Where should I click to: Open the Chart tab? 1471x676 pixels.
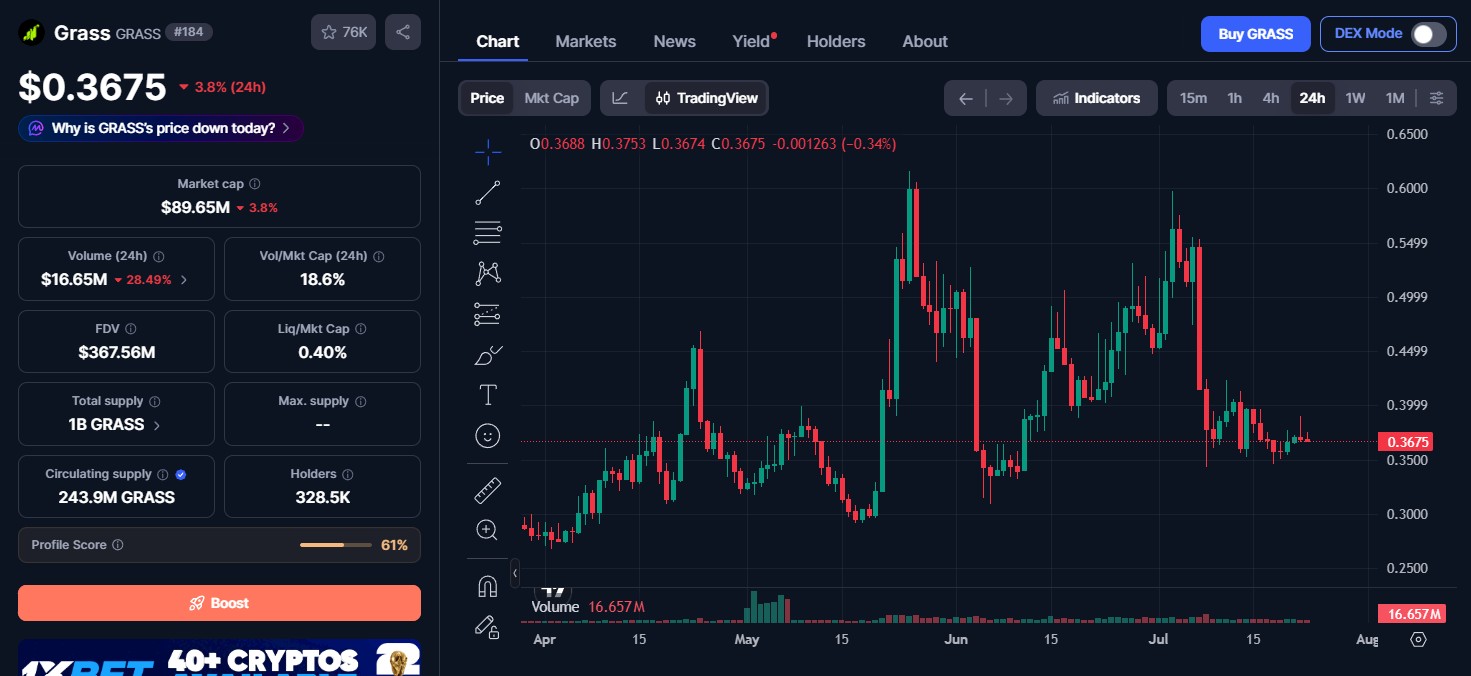[498, 41]
